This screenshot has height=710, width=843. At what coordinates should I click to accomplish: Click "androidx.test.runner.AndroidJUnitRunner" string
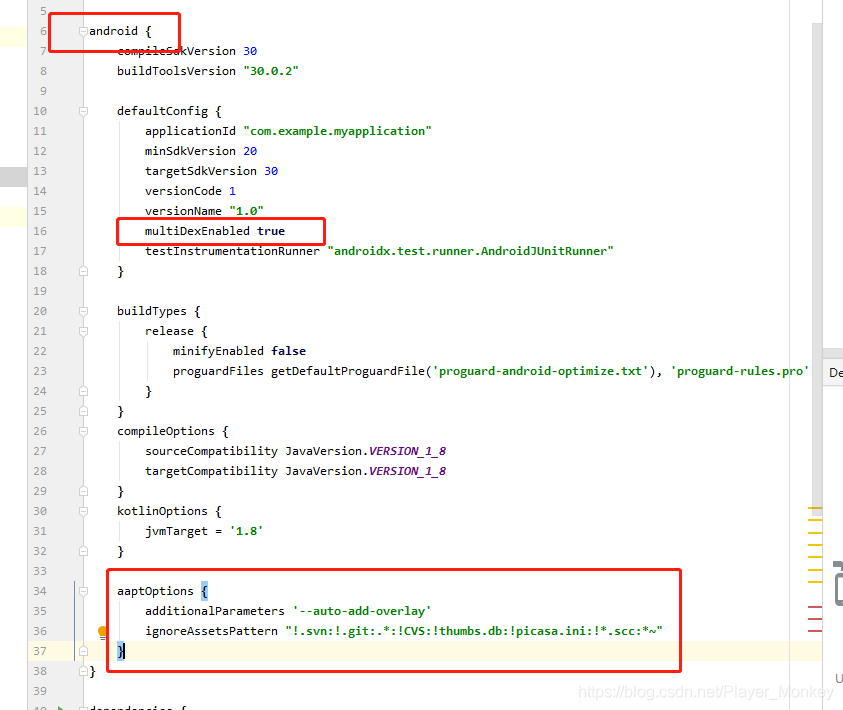[x=470, y=251]
